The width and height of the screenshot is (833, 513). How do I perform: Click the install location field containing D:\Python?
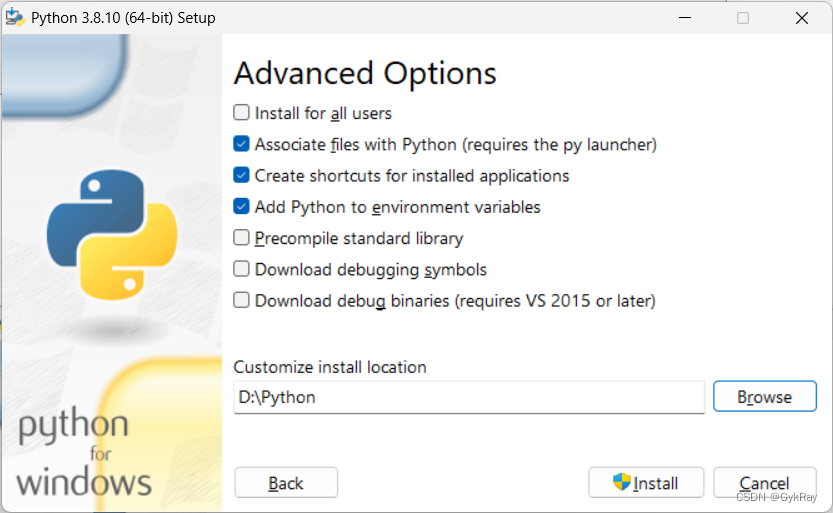click(469, 397)
